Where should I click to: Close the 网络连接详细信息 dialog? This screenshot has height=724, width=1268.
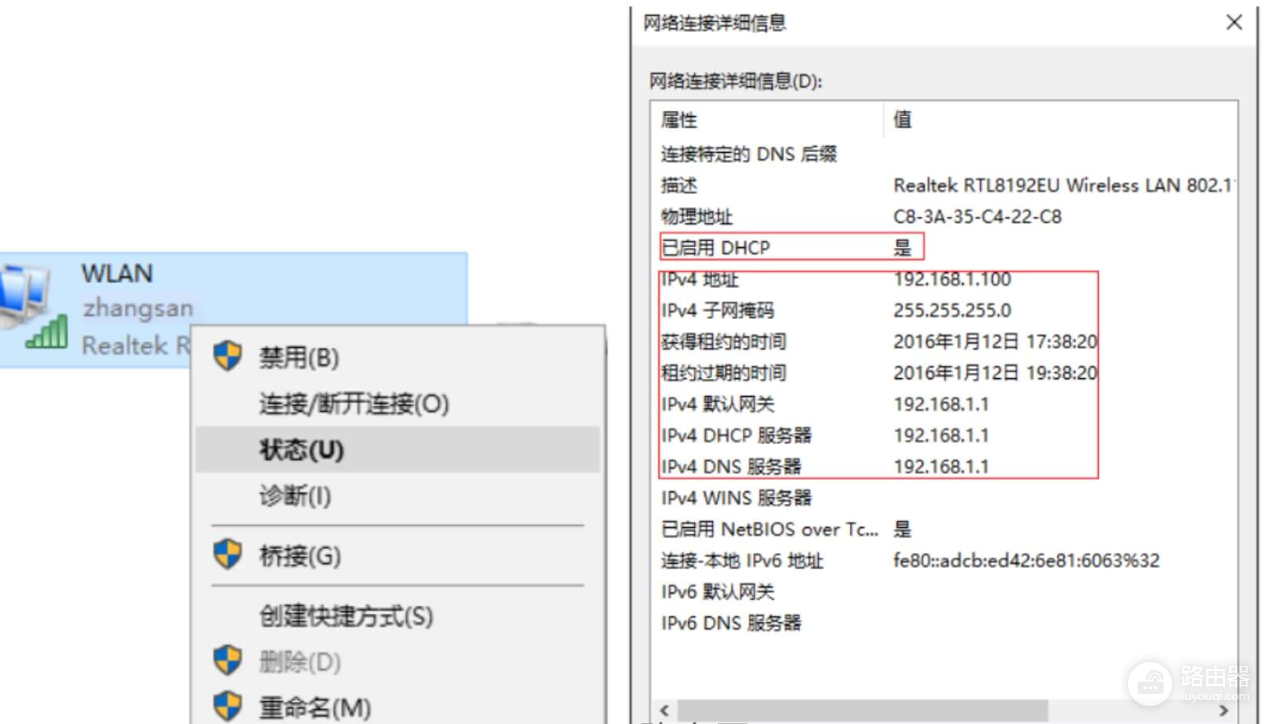click(1234, 22)
